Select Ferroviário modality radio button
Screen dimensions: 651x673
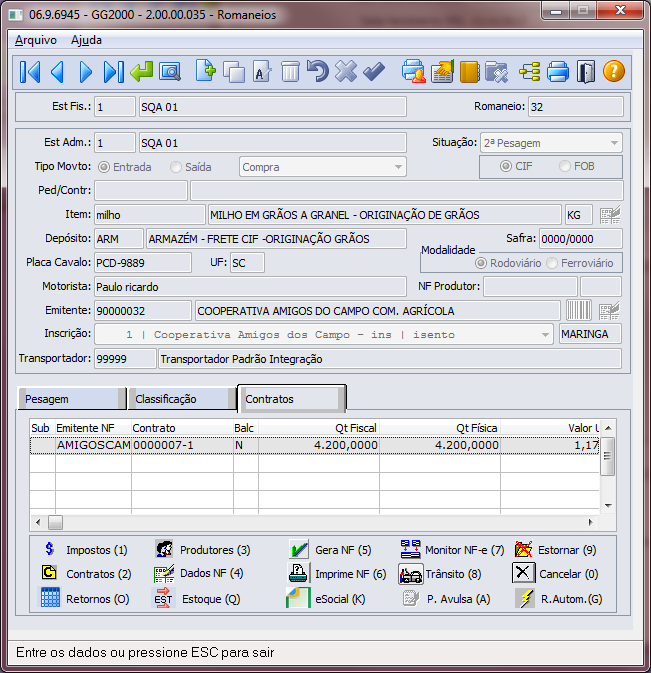point(552,263)
